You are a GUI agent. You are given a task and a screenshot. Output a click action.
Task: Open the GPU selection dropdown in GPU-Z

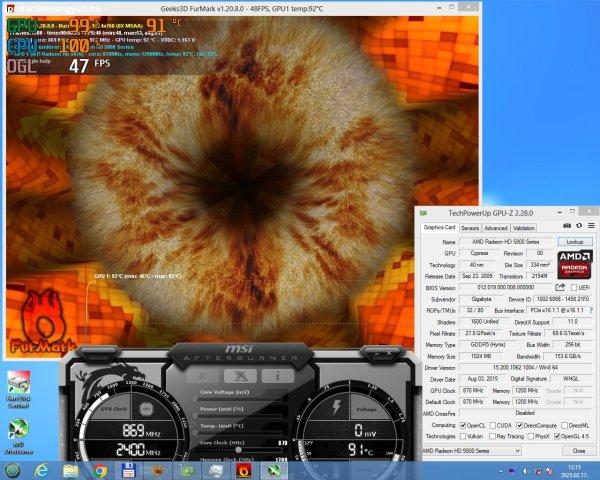click(471, 451)
